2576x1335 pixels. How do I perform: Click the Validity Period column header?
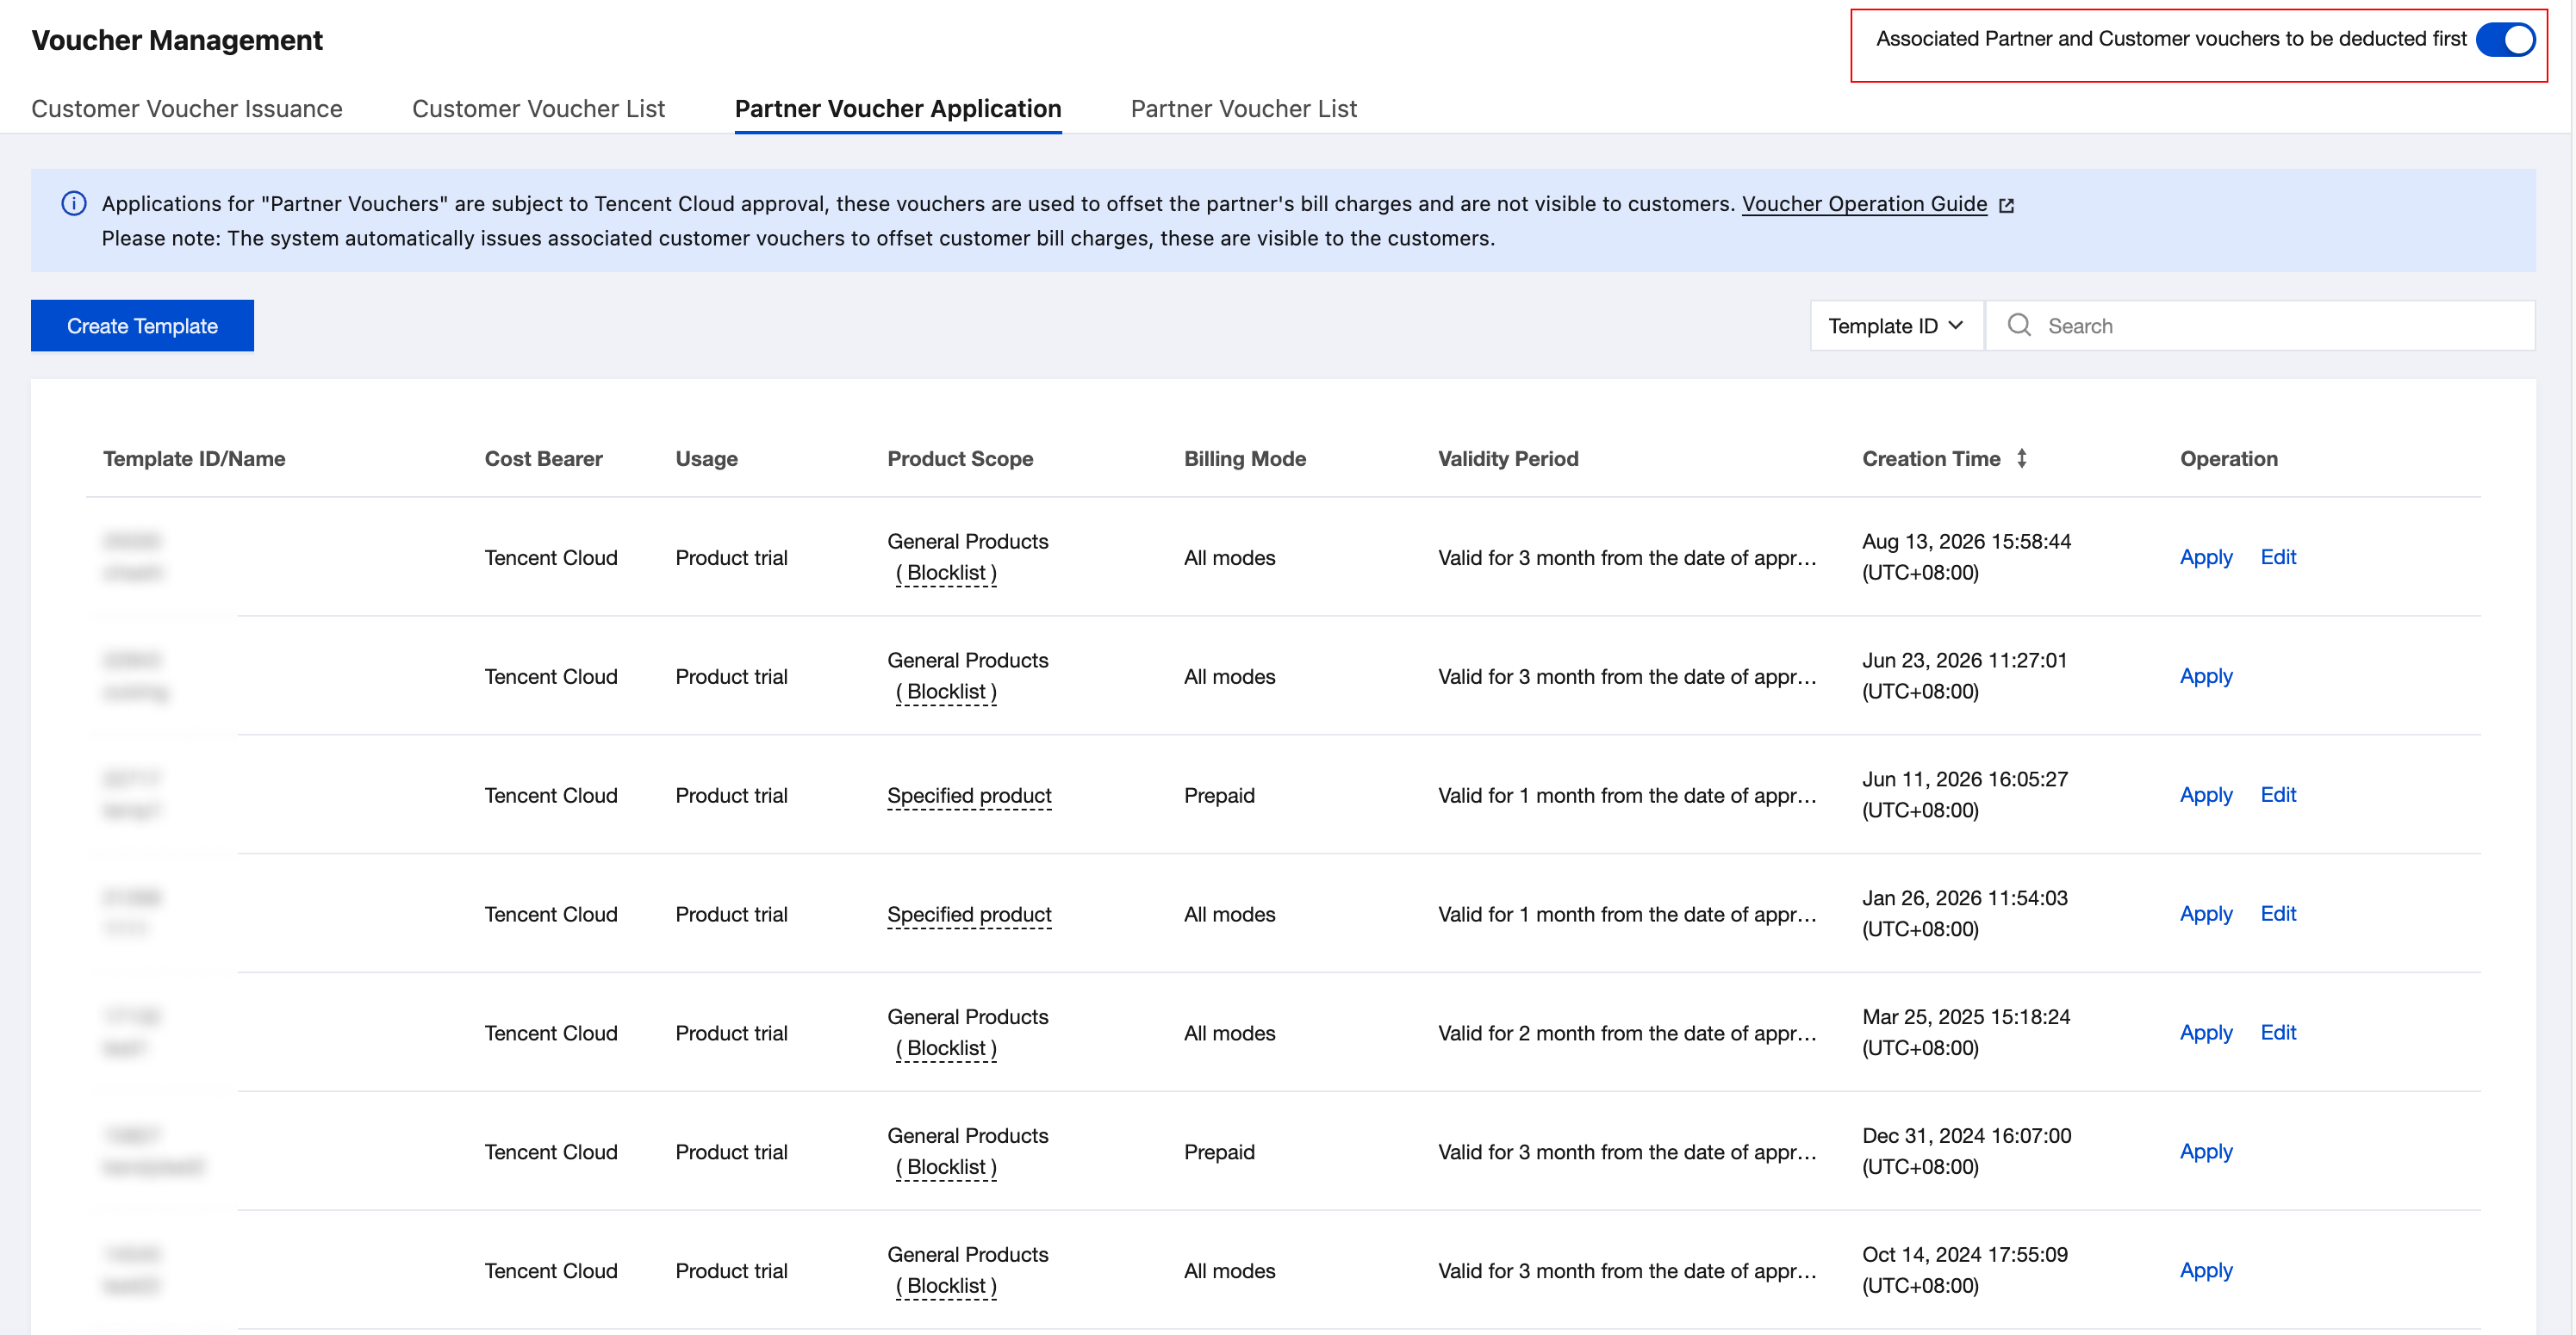(x=1508, y=459)
